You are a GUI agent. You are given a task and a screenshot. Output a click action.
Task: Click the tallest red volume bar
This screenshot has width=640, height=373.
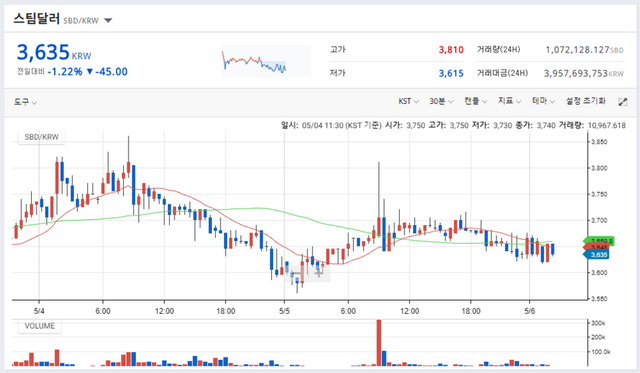(379, 343)
